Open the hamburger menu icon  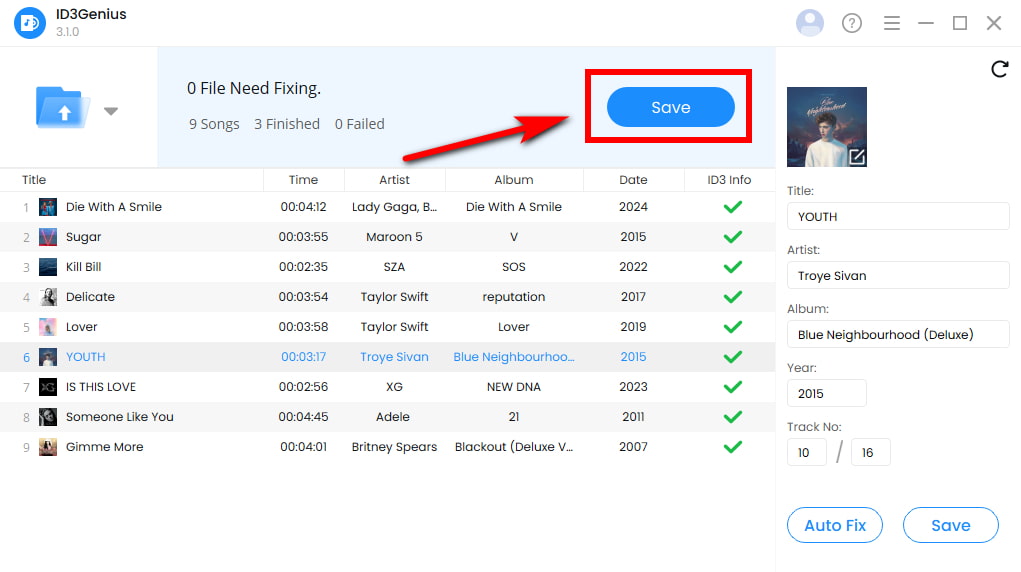(x=891, y=23)
